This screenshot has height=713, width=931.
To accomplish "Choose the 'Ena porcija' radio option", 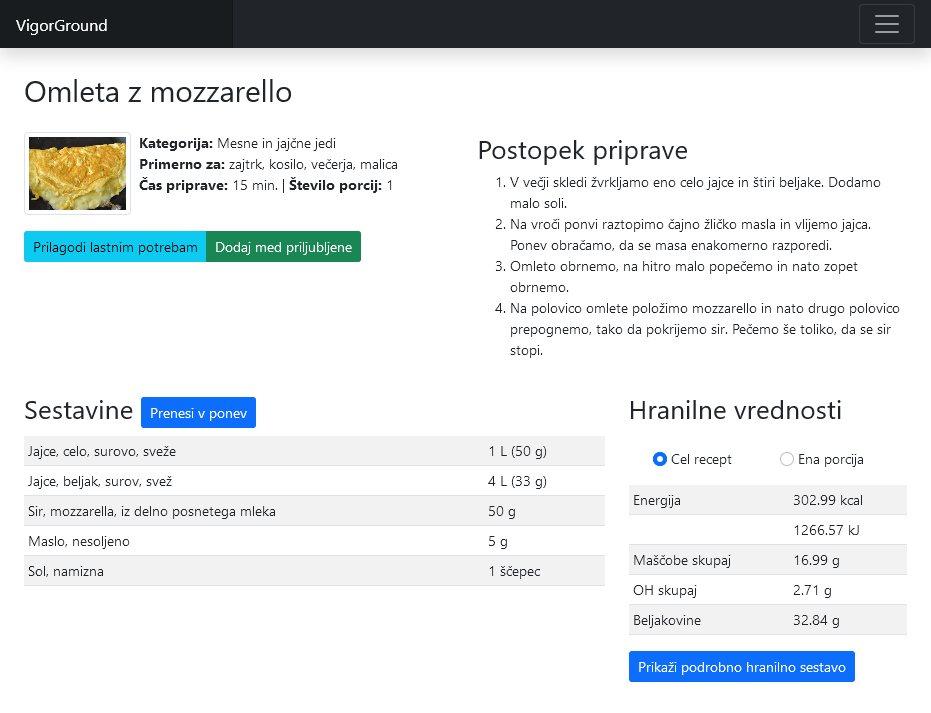I will click(787, 459).
